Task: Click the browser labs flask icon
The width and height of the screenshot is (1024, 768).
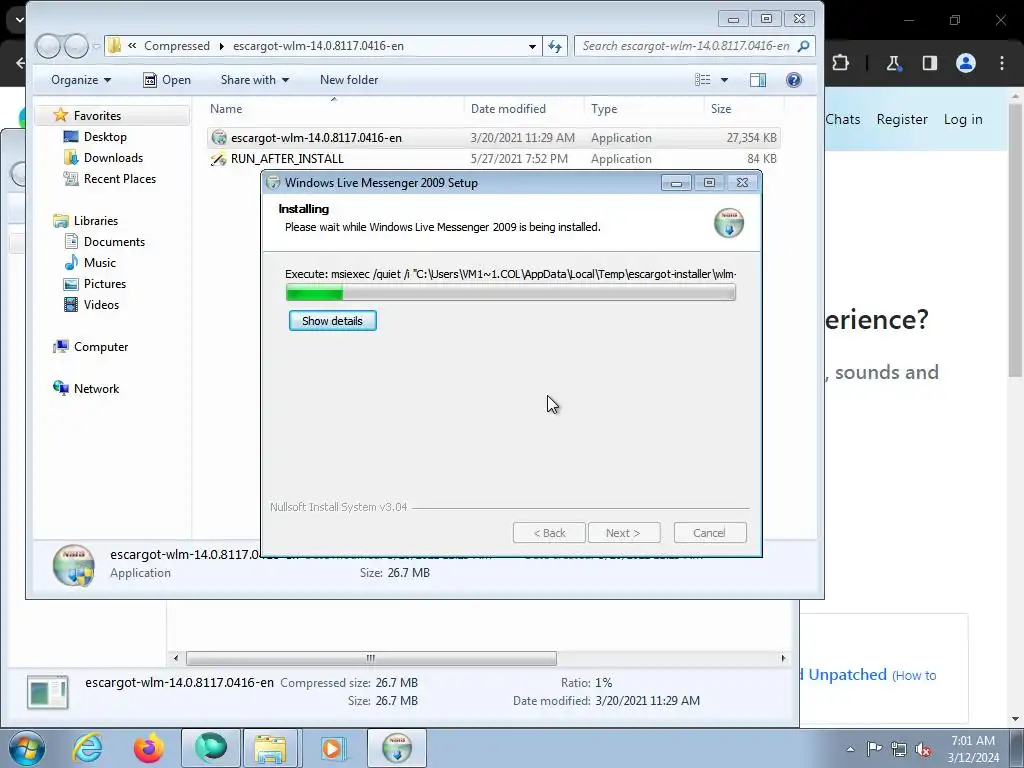Action: coord(893,63)
